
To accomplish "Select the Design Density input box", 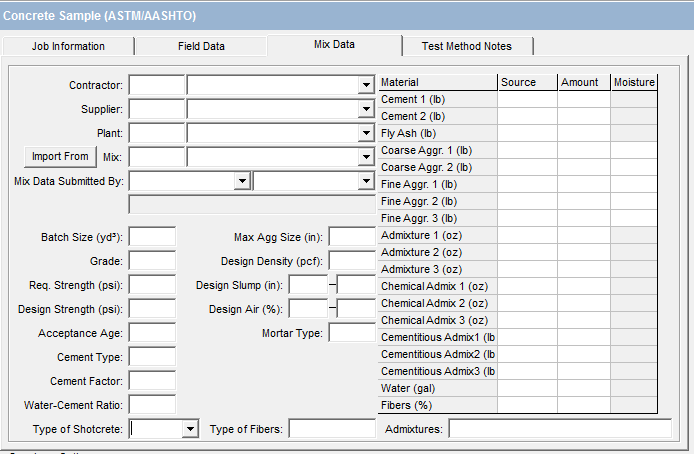I will pyautogui.click(x=351, y=261).
